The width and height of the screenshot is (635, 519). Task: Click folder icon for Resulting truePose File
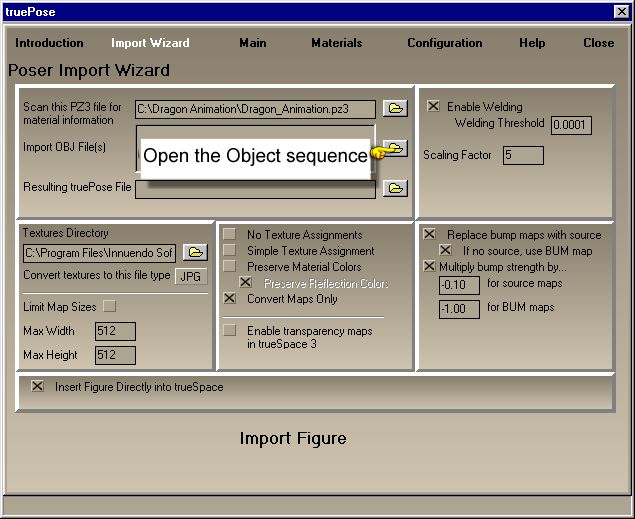click(x=395, y=188)
